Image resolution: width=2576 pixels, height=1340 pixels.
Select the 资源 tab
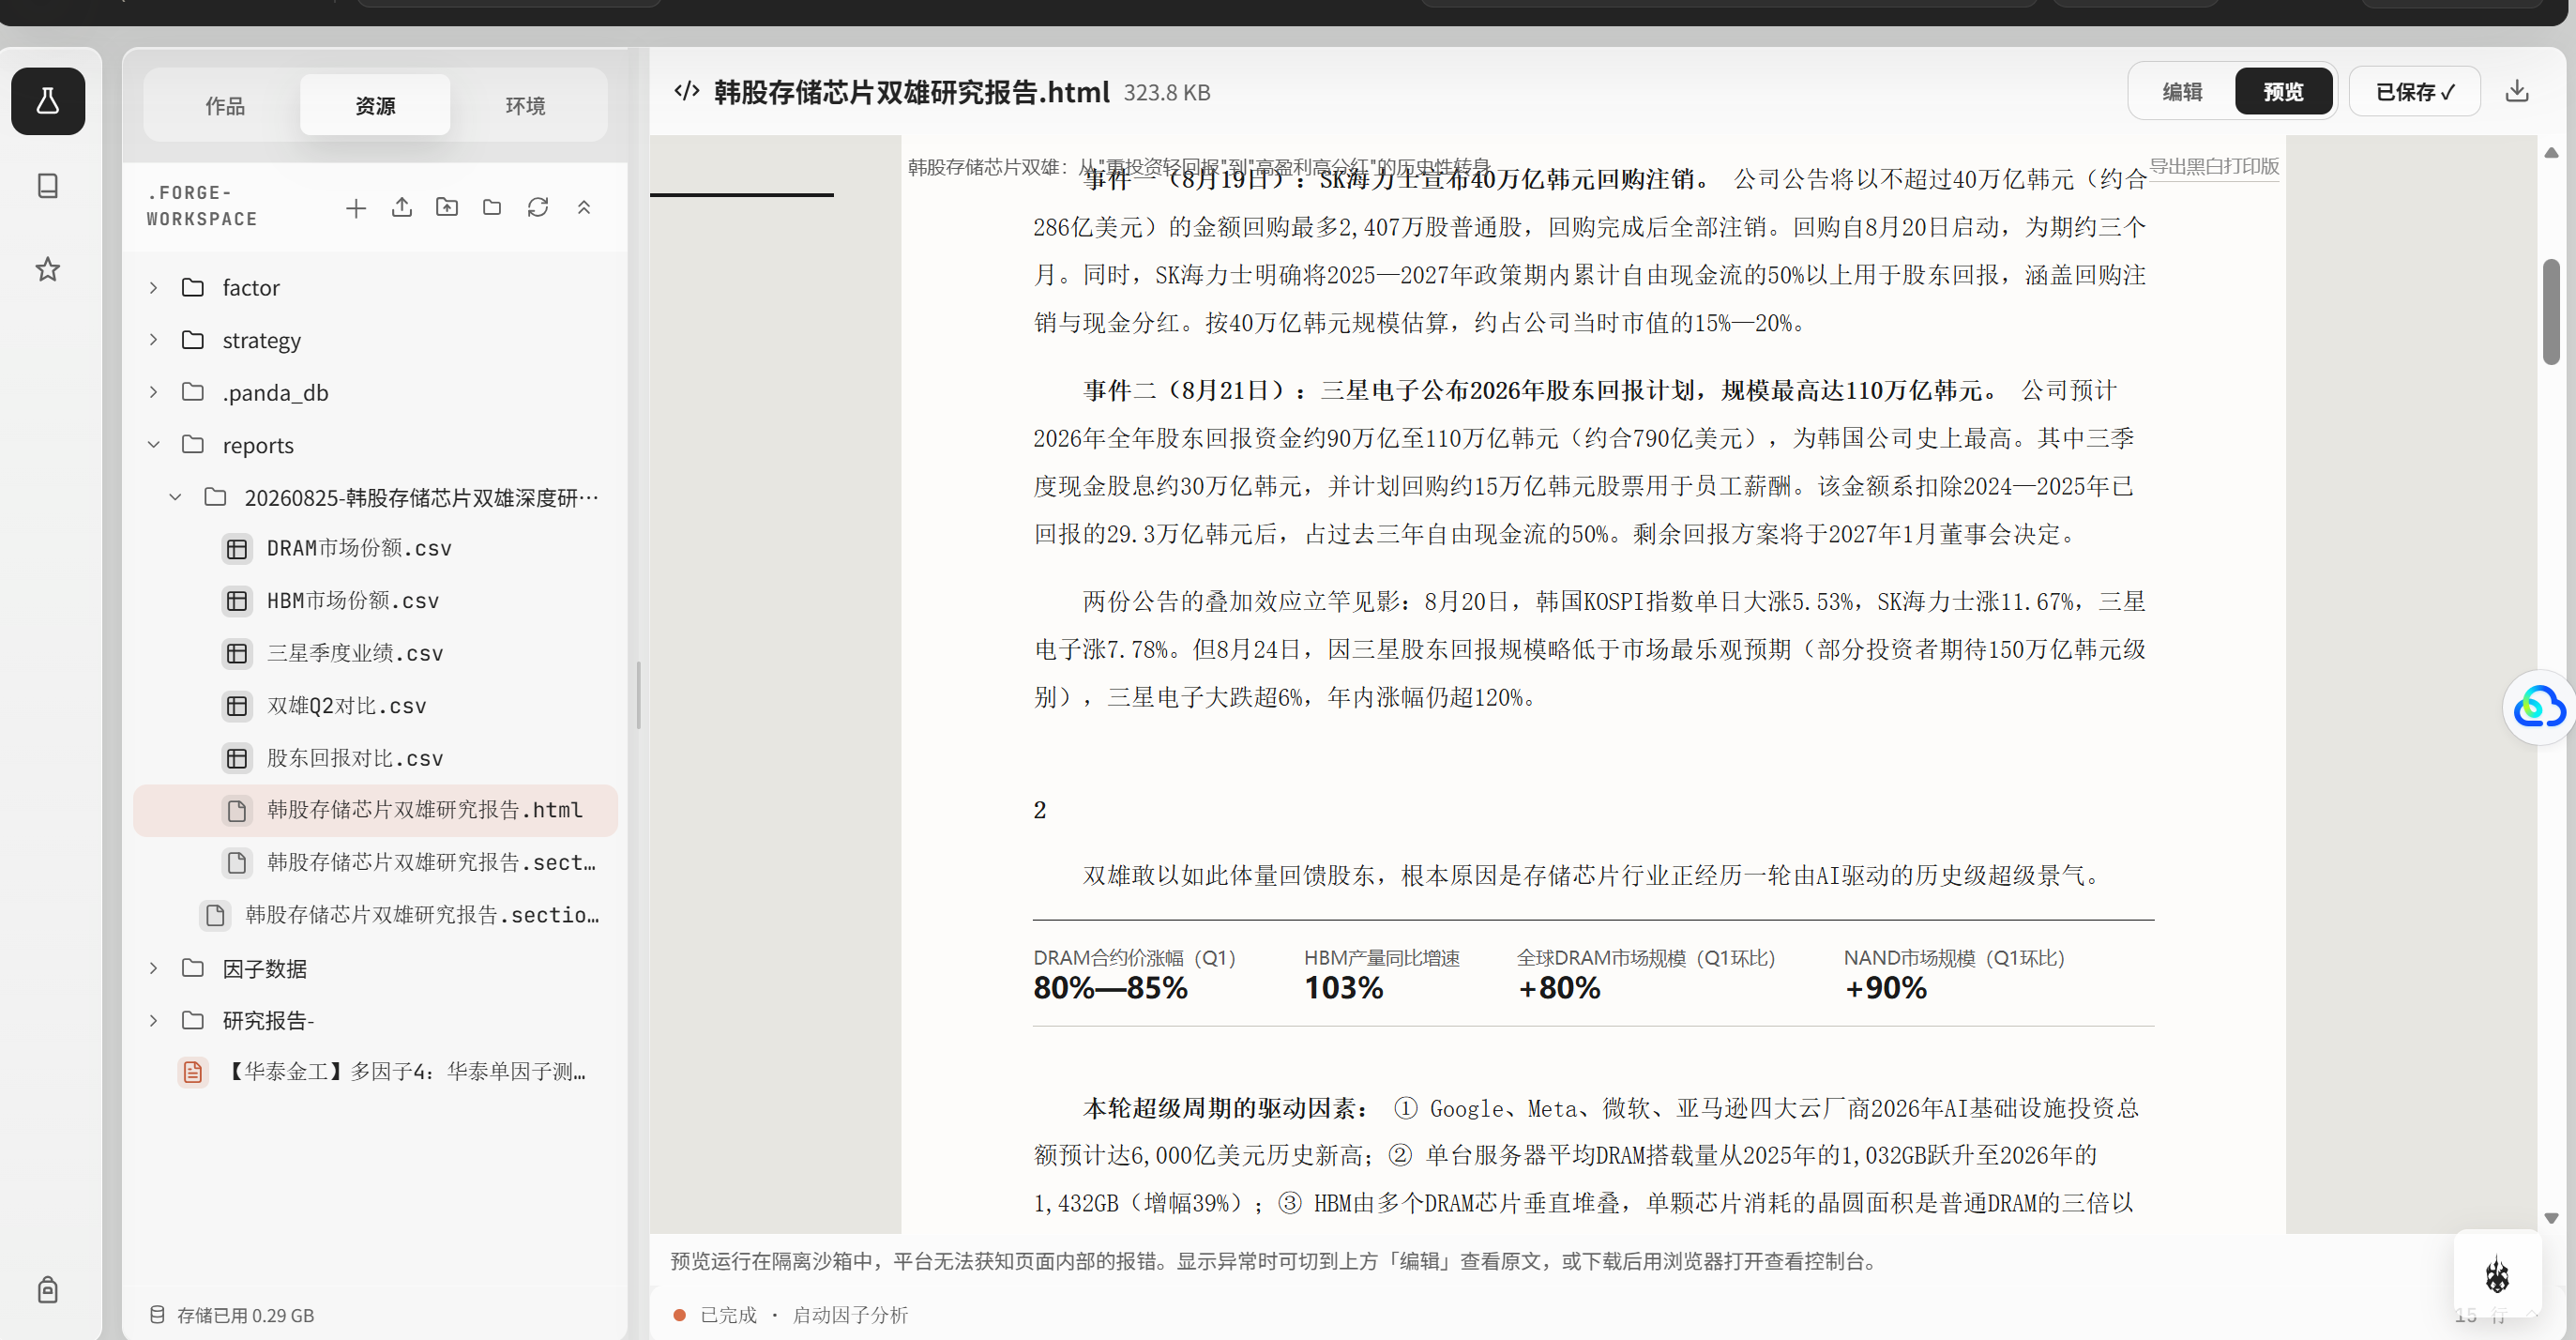pyautogui.click(x=375, y=105)
